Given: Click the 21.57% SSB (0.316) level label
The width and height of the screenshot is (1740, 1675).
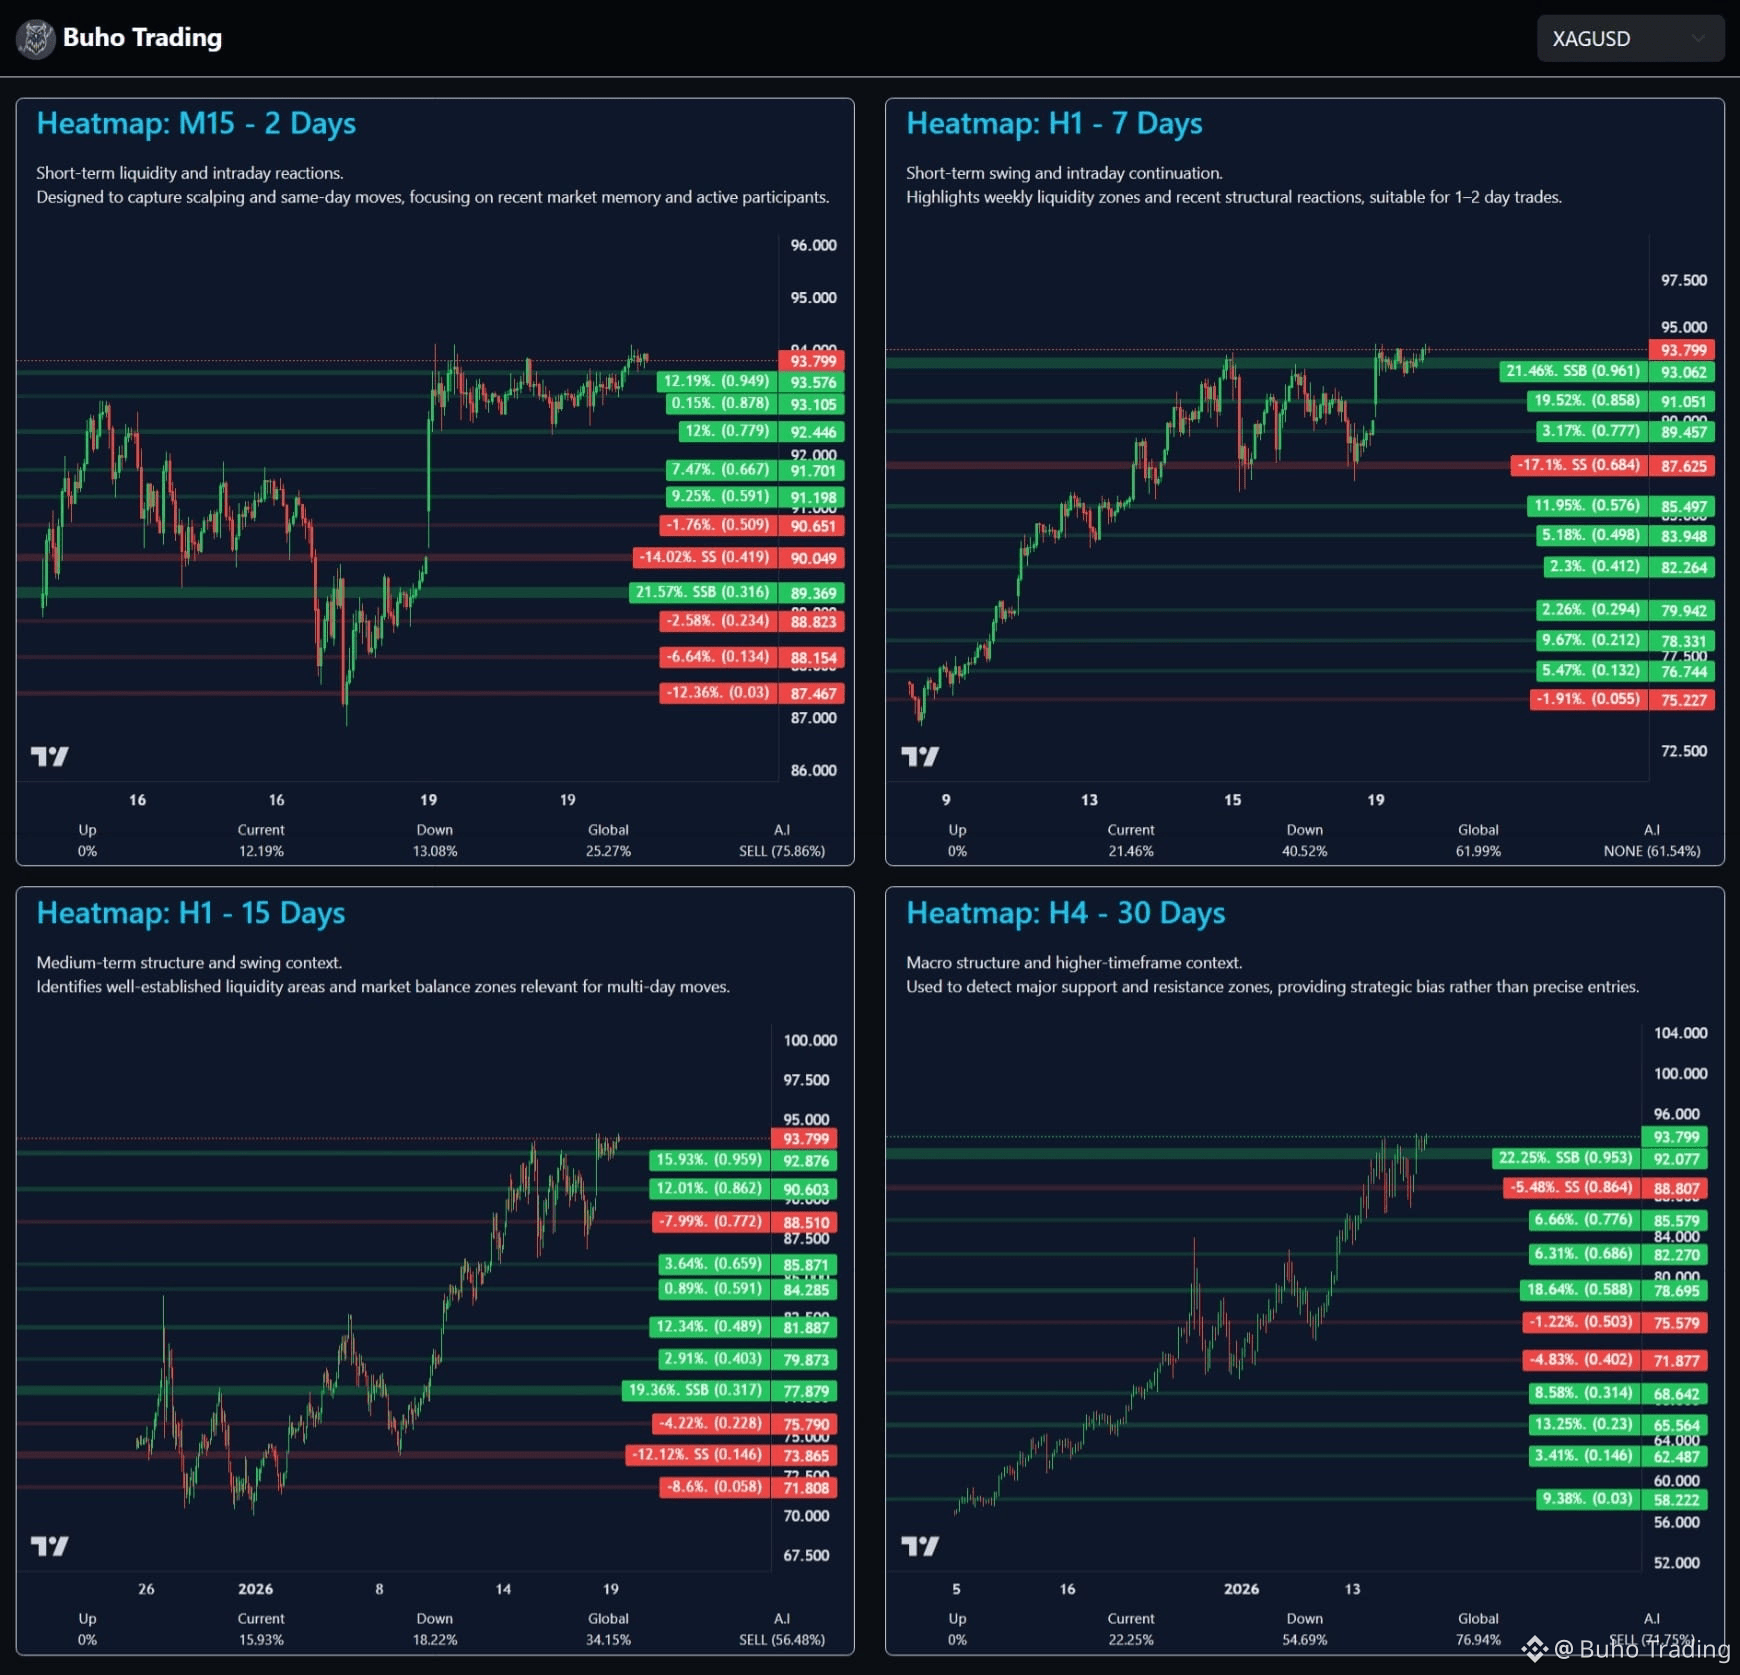Looking at the screenshot, I should click(x=702, y=592).
